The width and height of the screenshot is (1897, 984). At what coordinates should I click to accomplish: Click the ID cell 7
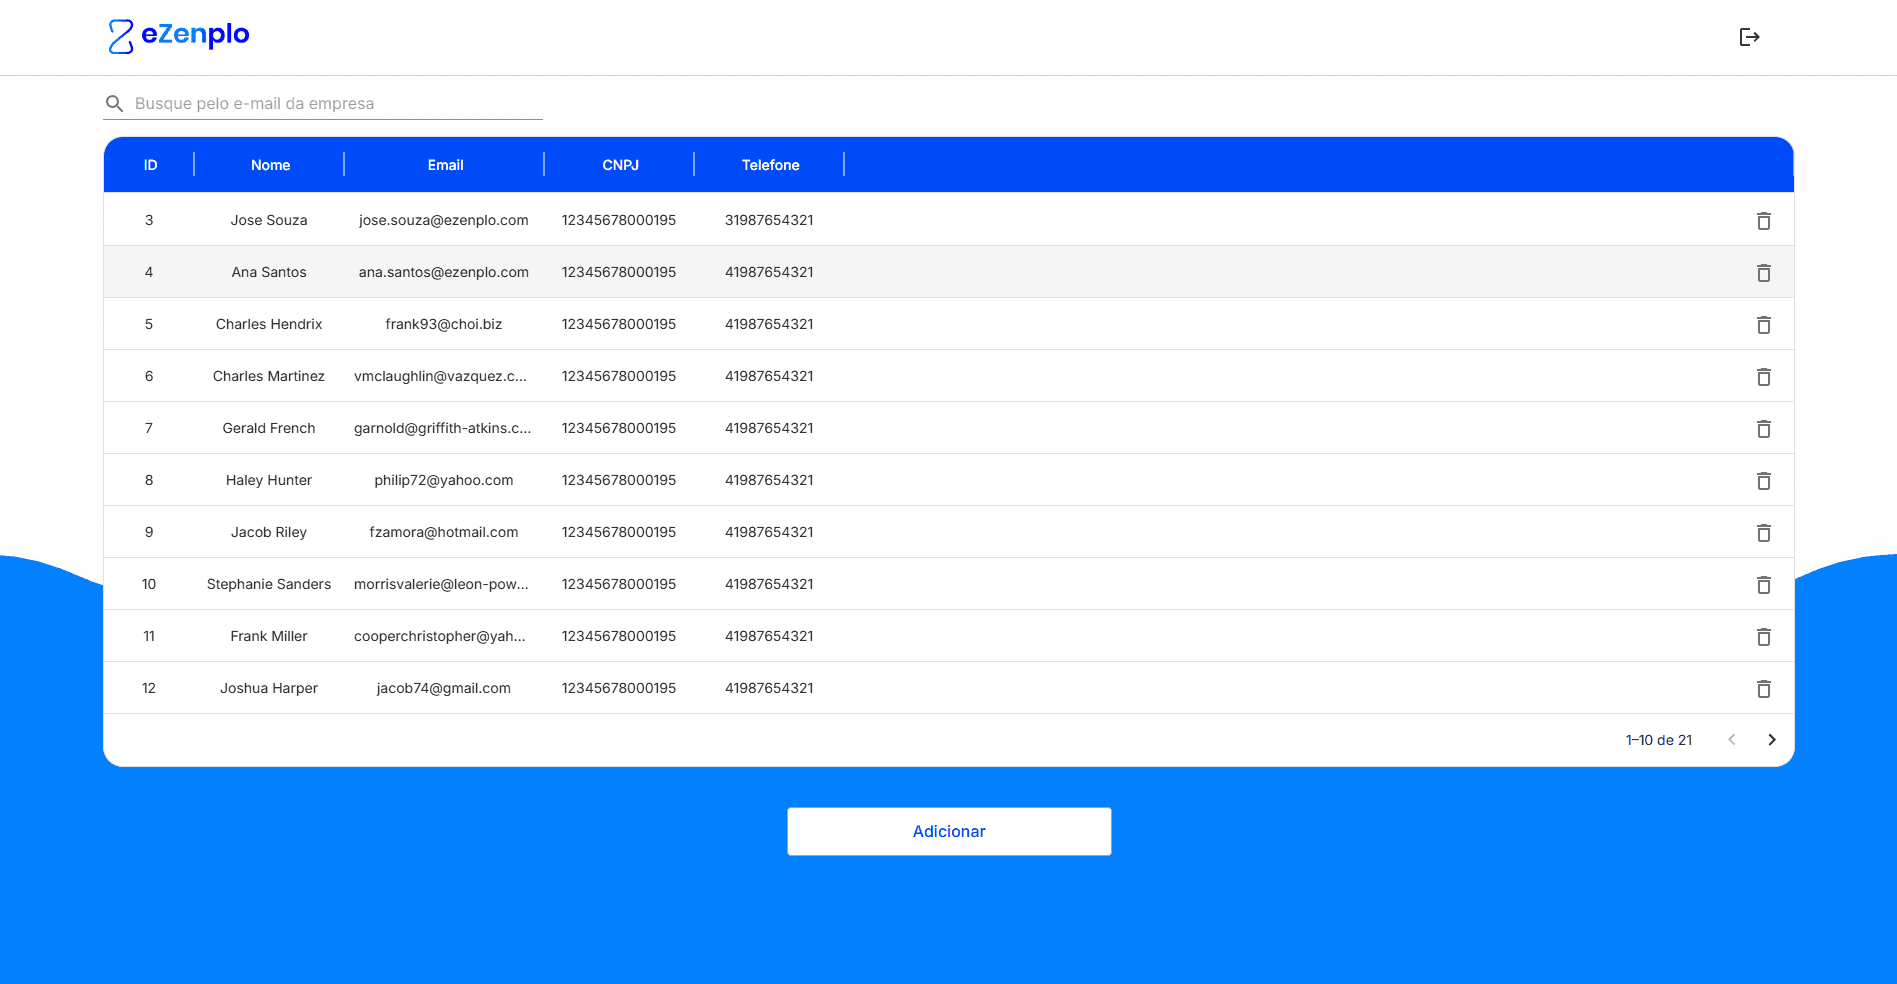149,428
